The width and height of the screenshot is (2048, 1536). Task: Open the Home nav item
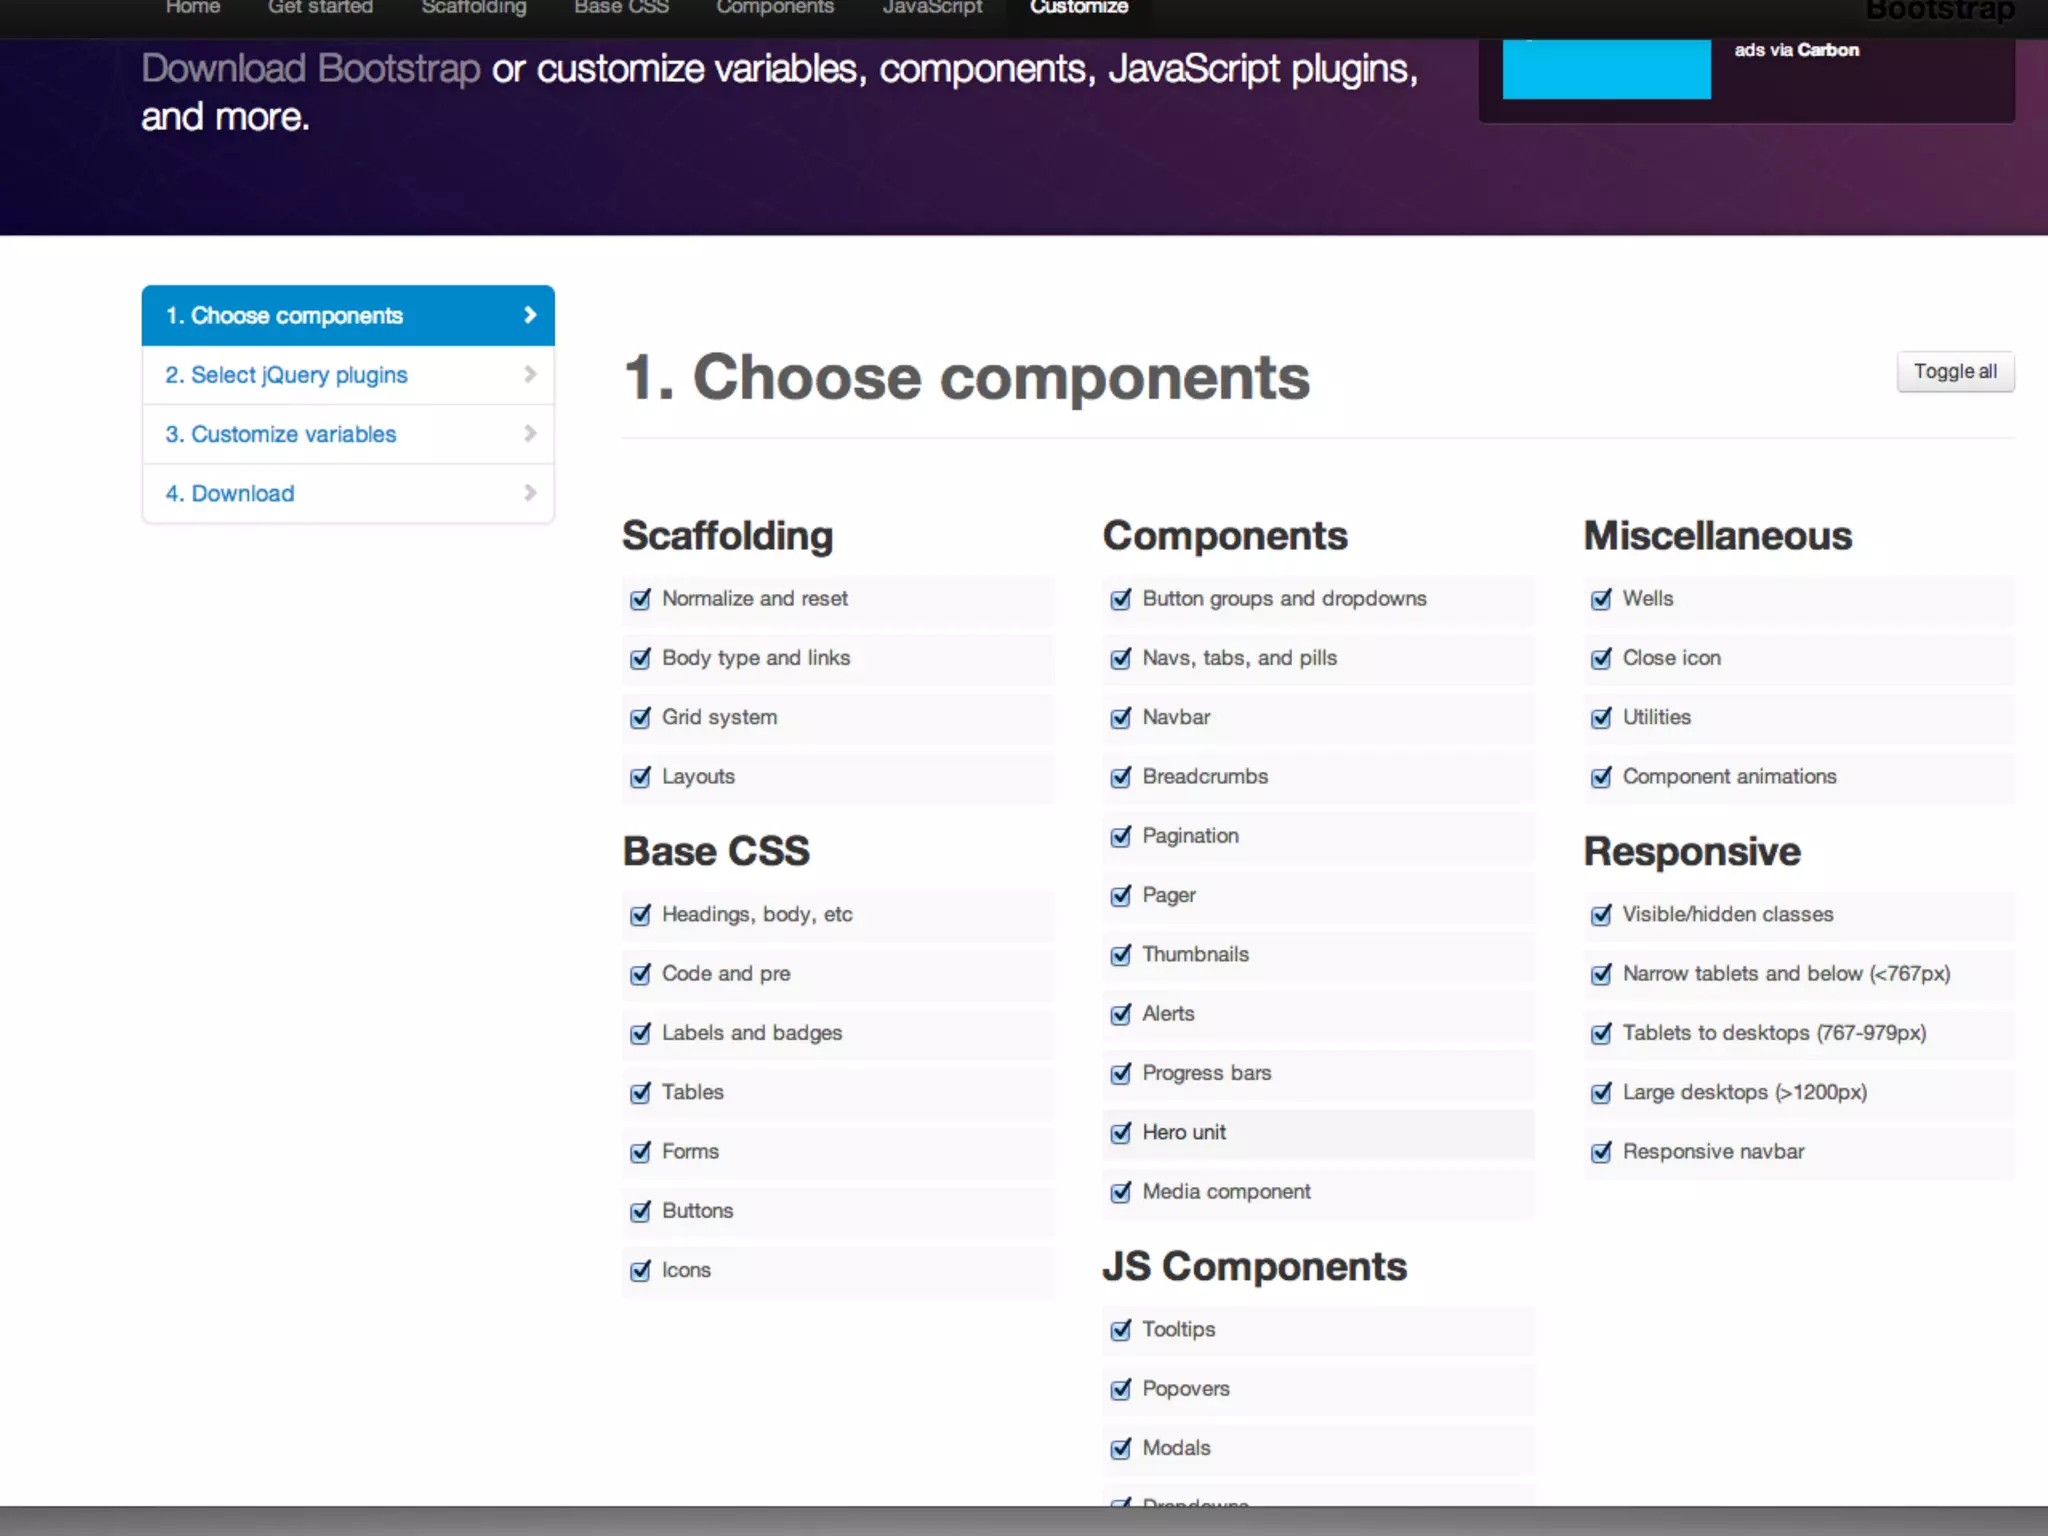(x=192, y=8)
